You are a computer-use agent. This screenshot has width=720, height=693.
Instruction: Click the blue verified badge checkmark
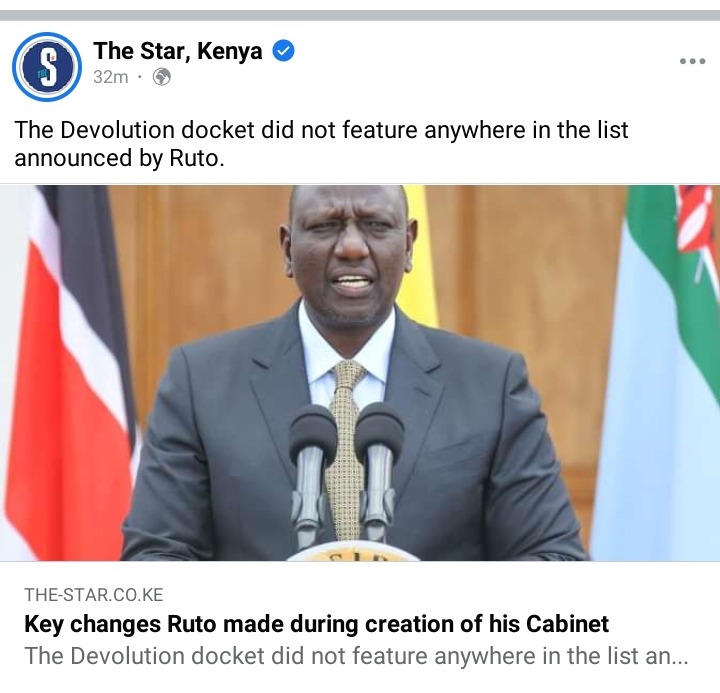(283, 51)
